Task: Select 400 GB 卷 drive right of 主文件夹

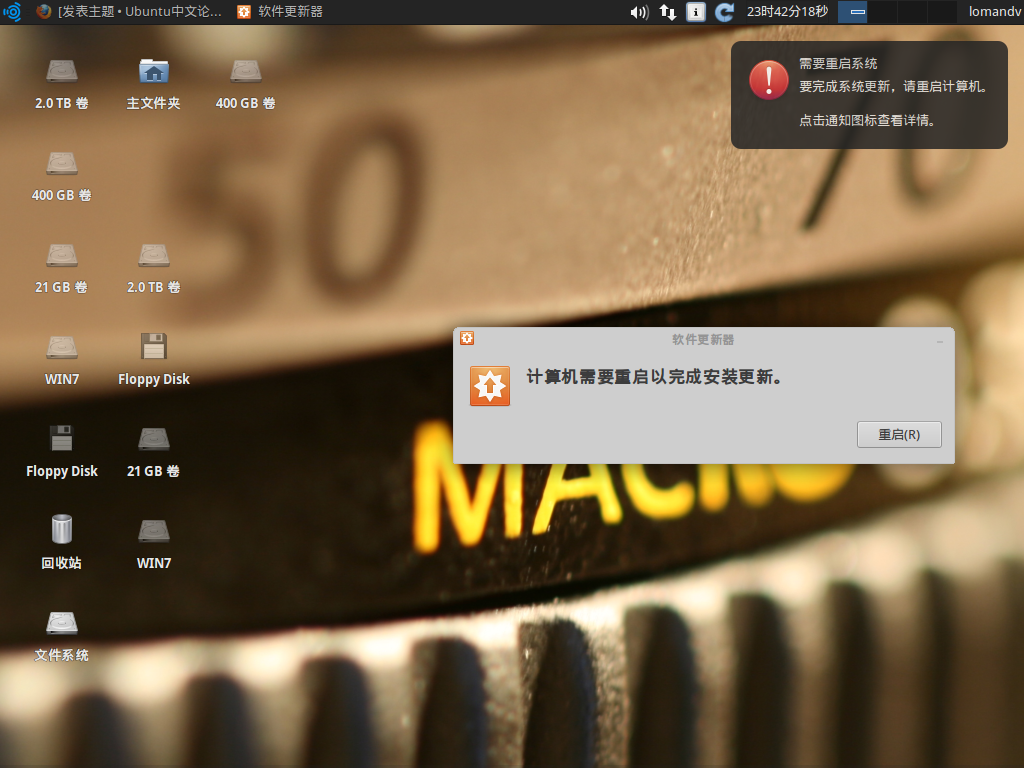Action: click(246, 85)
